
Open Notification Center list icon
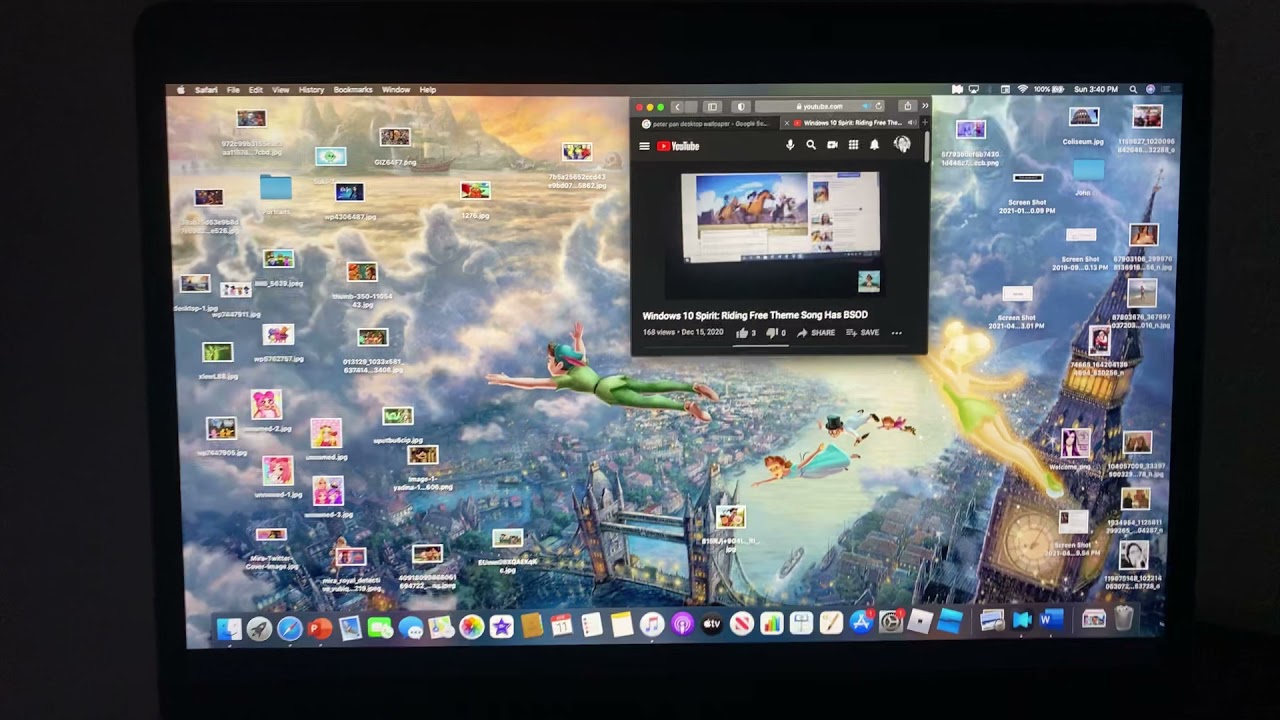pyautogui.click(x=1166, y=89)
